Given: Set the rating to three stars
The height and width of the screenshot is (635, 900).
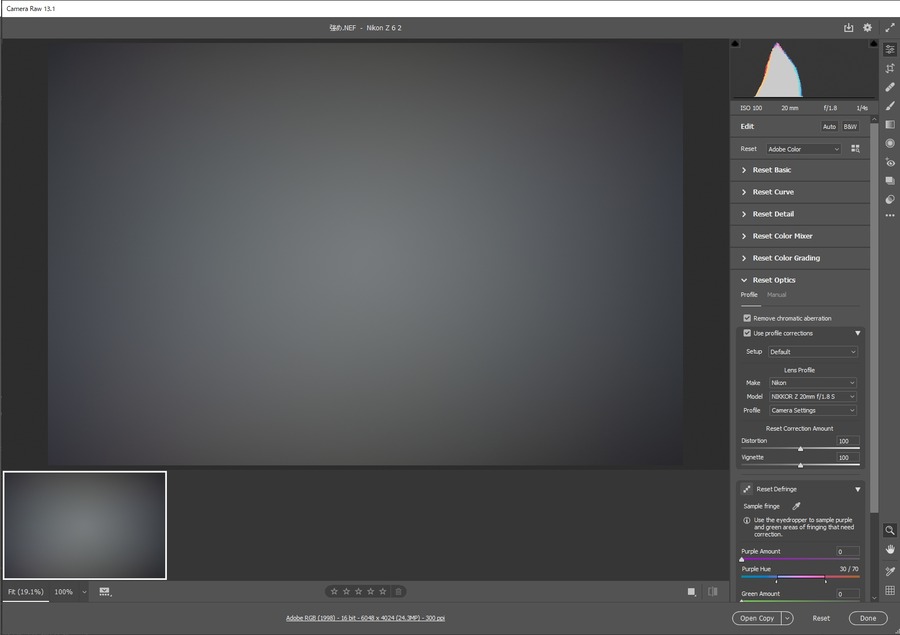Looking at the screenshot, I should tap(358, 591).
